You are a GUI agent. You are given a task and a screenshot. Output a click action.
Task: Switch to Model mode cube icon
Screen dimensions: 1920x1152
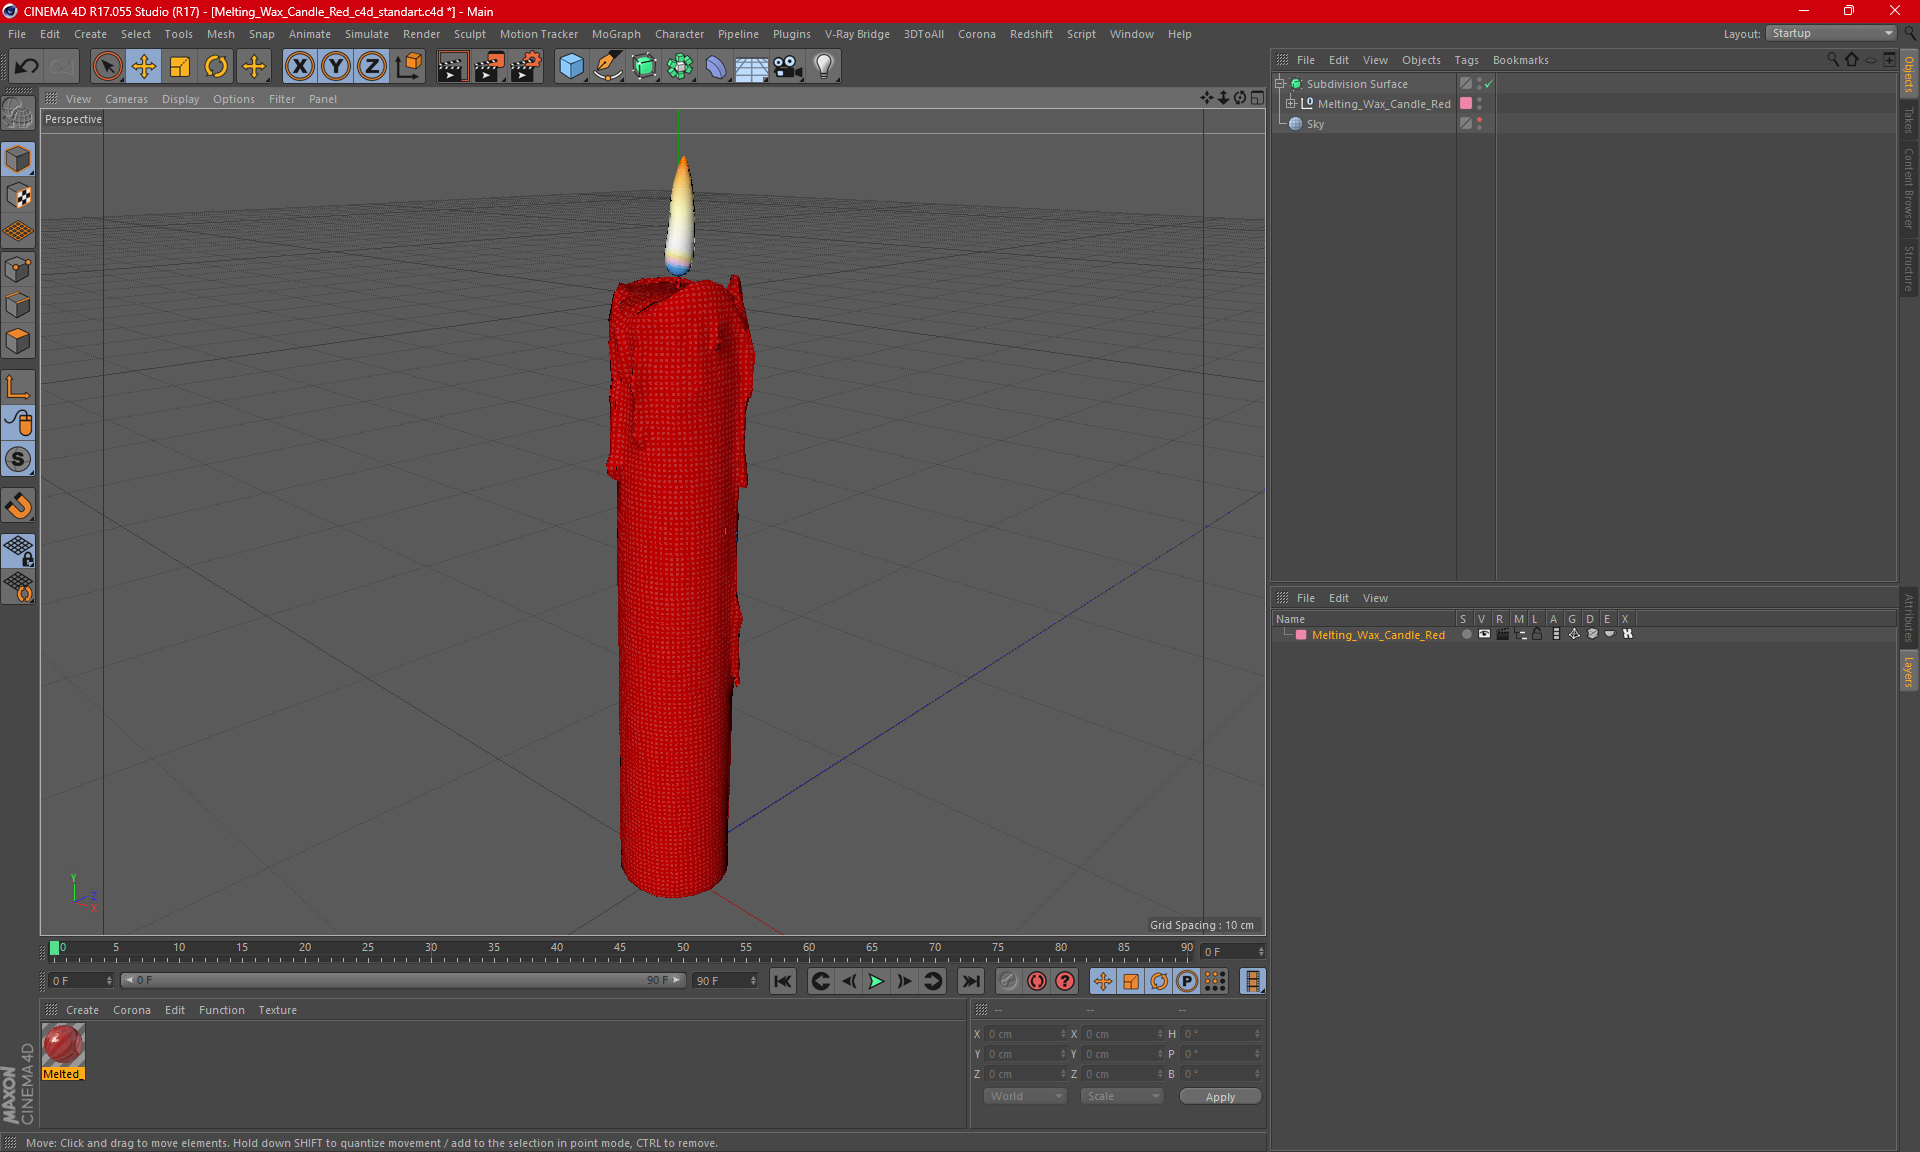point(18,159)
